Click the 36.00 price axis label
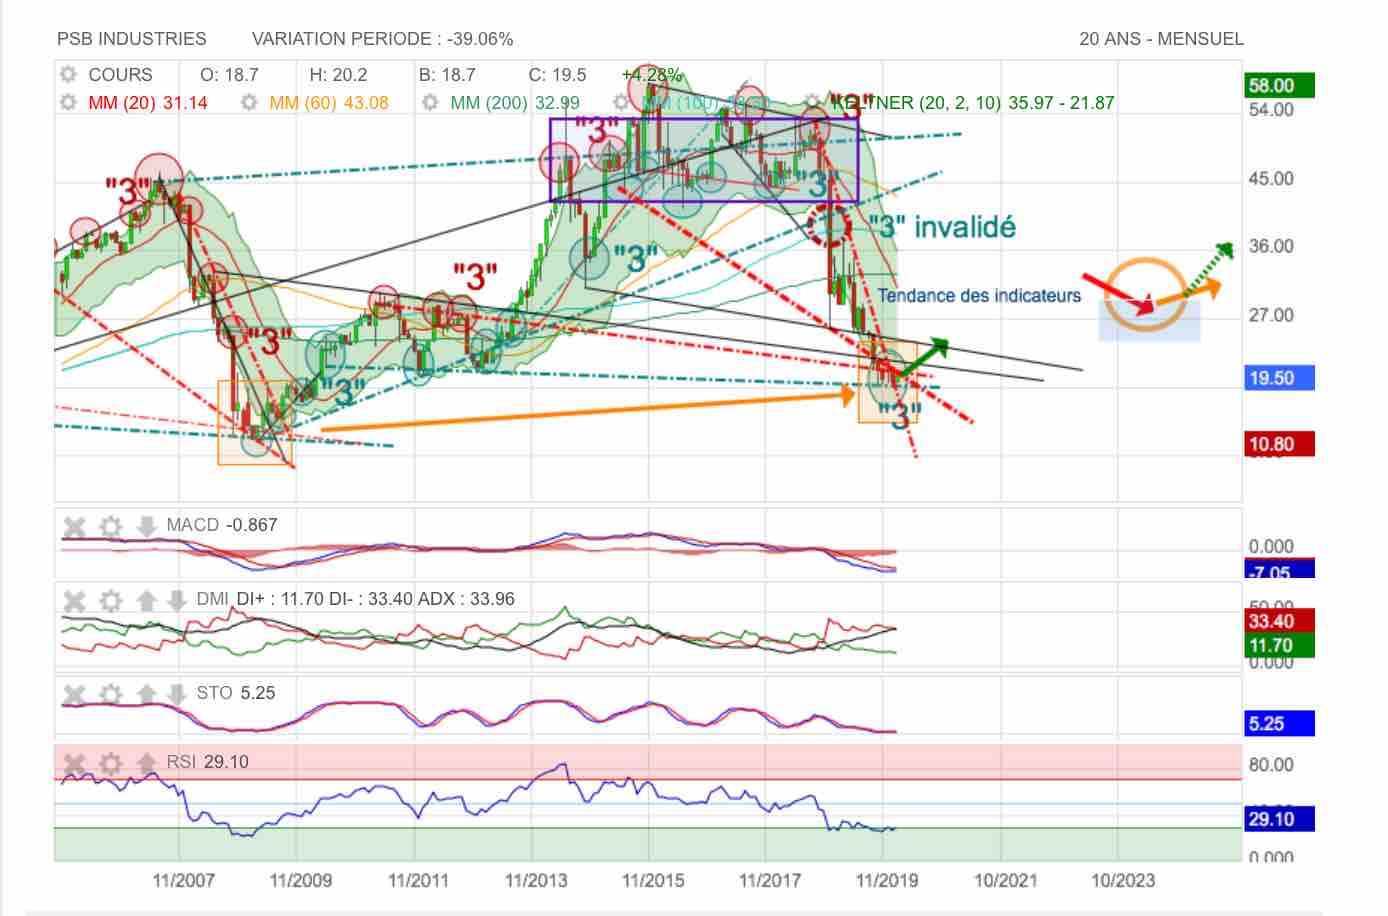Image resolution: width=1388 pixels, height=916 pixels. tap(1271, 246)
